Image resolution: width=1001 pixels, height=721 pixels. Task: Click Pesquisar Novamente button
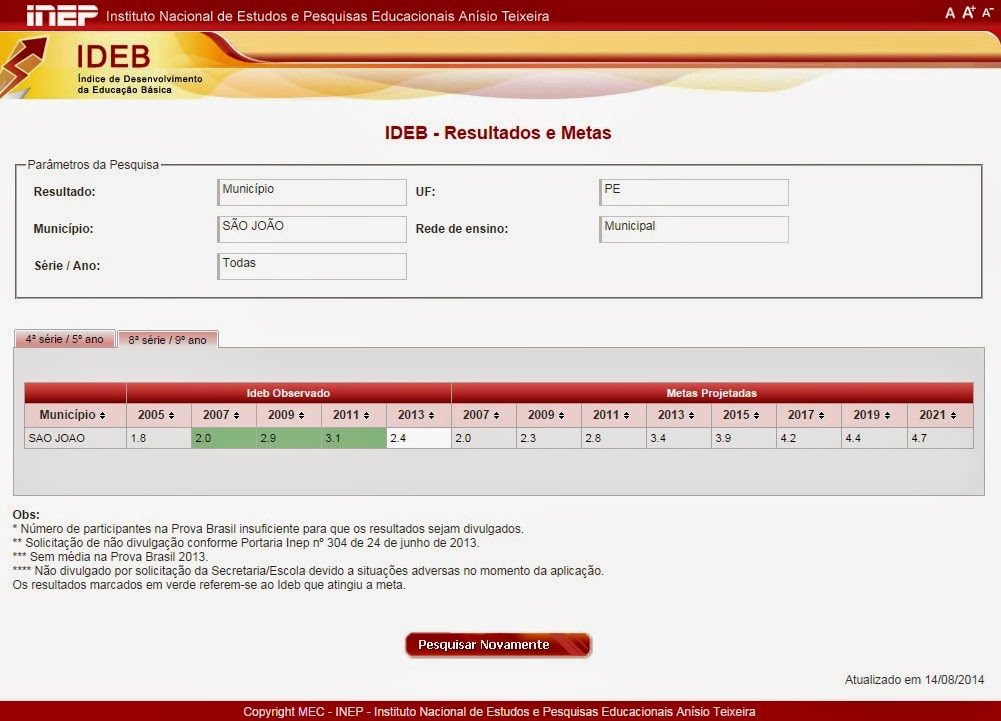coord(499,645)
